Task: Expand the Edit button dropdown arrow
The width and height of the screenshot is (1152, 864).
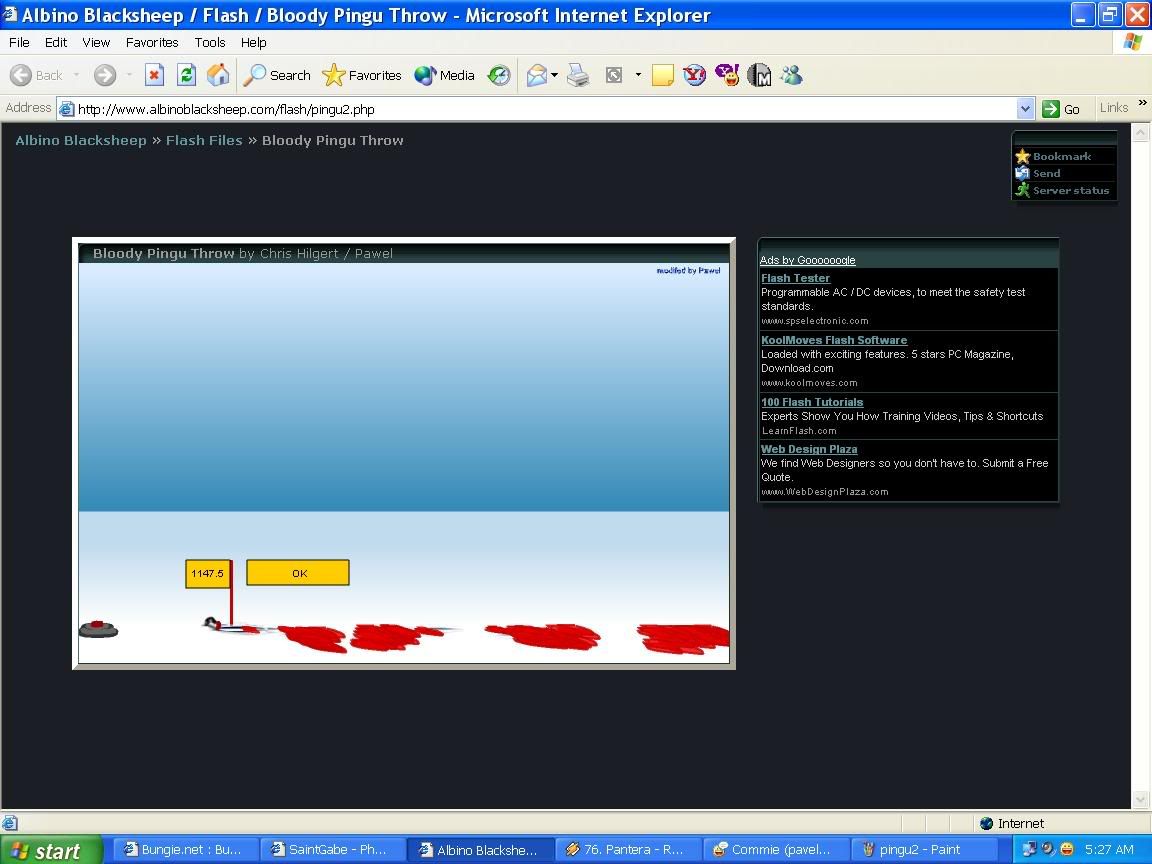Action: coord(638,75)
